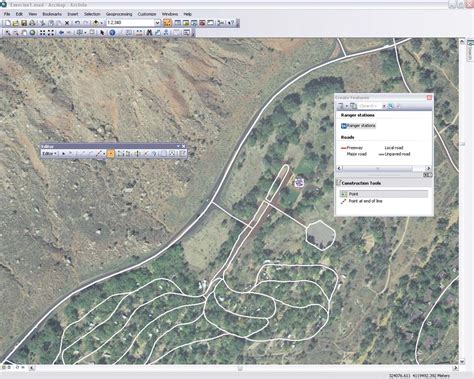This screenshot has height=379, width=474.
Task: Select the Identify (blue i) tool
Action: tap(112, 33)
